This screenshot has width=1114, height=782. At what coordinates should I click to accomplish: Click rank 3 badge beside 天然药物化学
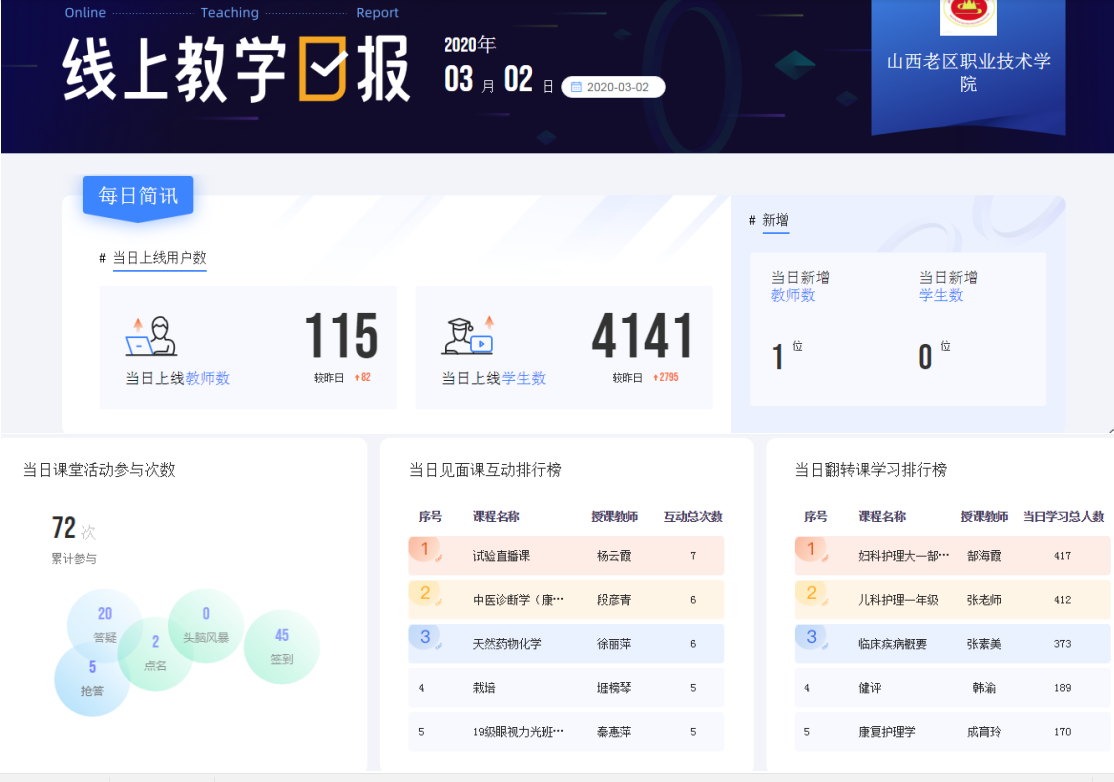(425, 638)
